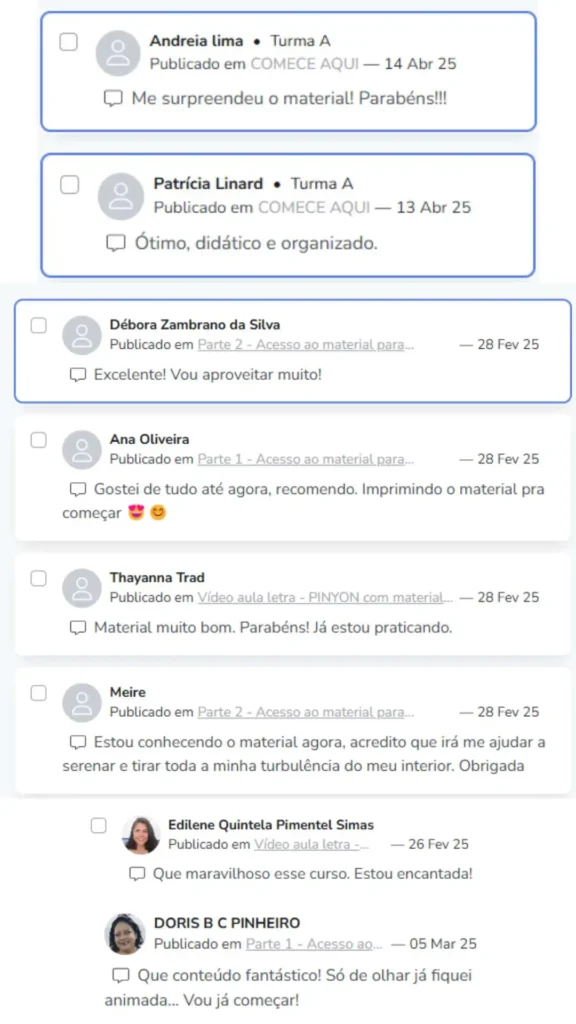
Task: Open Edilene Quintela Pimentel Simas profile photo
Action: 141,835
